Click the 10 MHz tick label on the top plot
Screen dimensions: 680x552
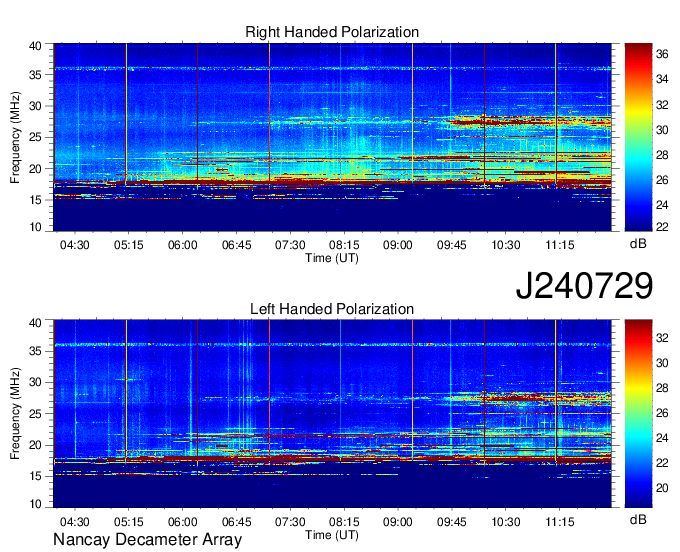coord(35,227)
